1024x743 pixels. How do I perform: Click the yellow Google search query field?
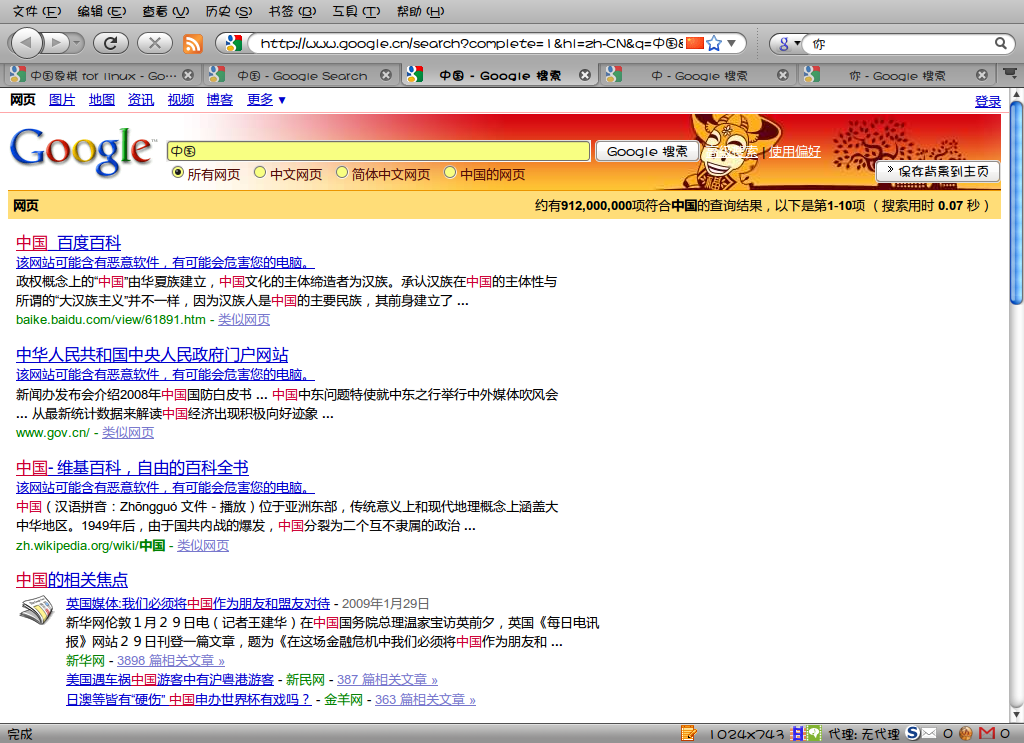tap(379, 151)
